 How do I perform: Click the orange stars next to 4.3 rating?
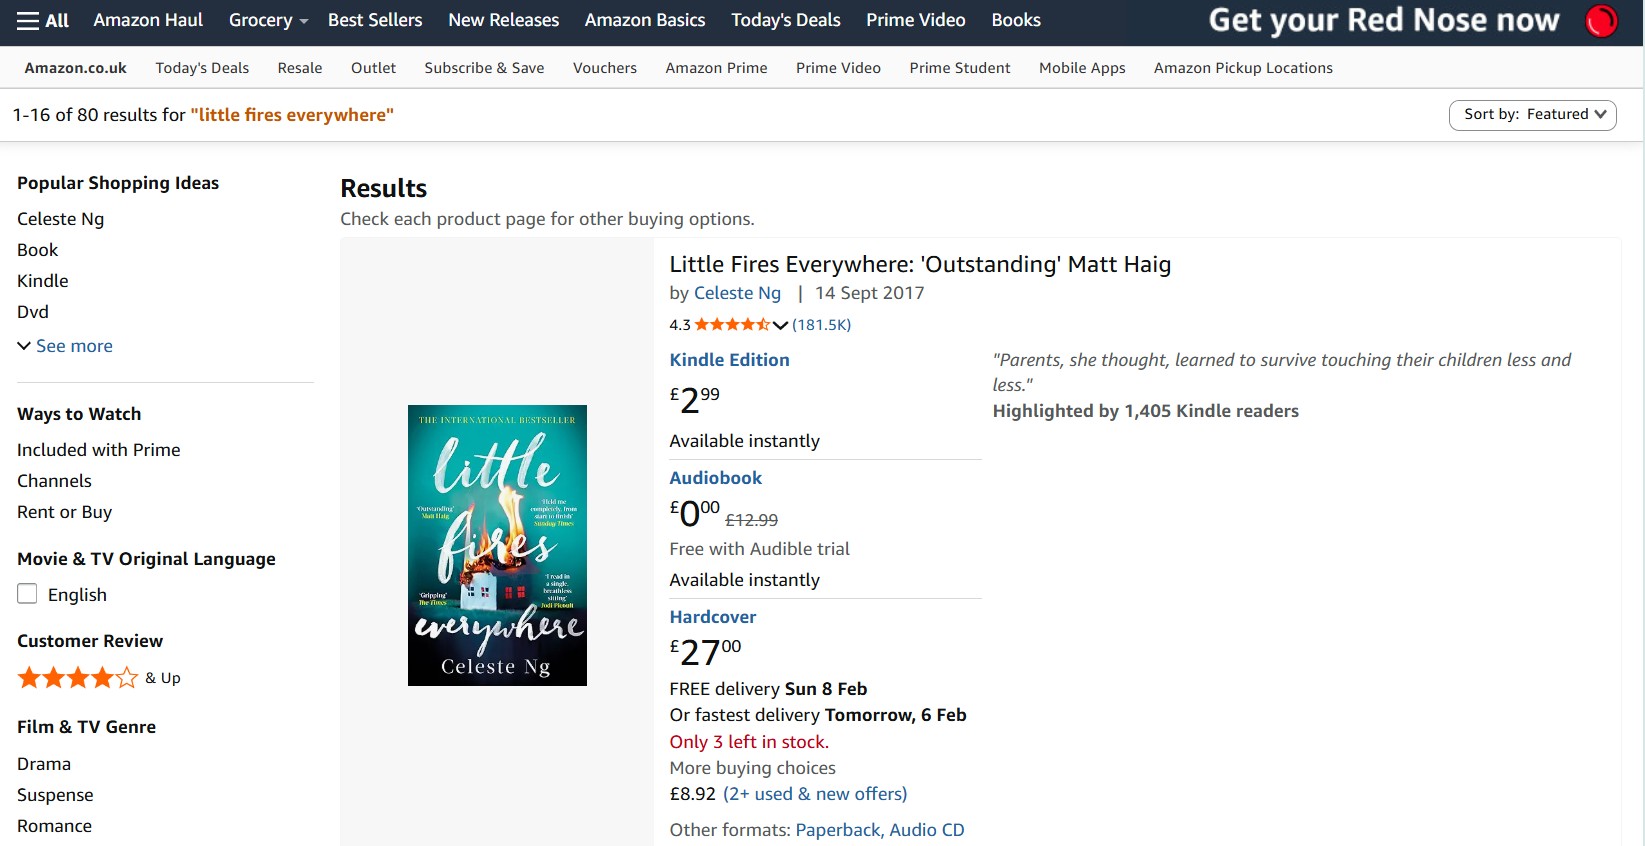[x=730, y=324]
